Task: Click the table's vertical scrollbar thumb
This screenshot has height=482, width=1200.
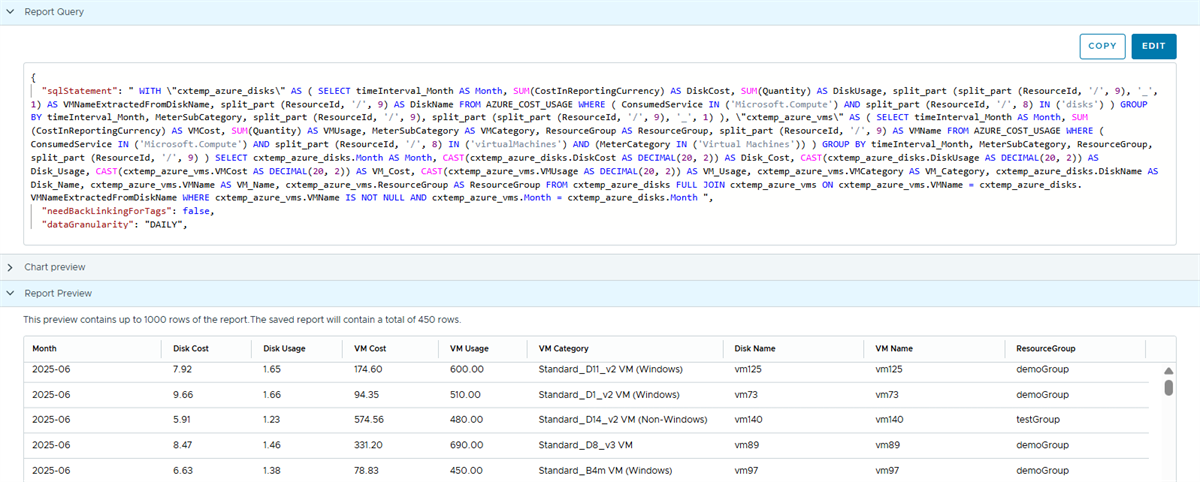Action: (x=1168, y=388)
